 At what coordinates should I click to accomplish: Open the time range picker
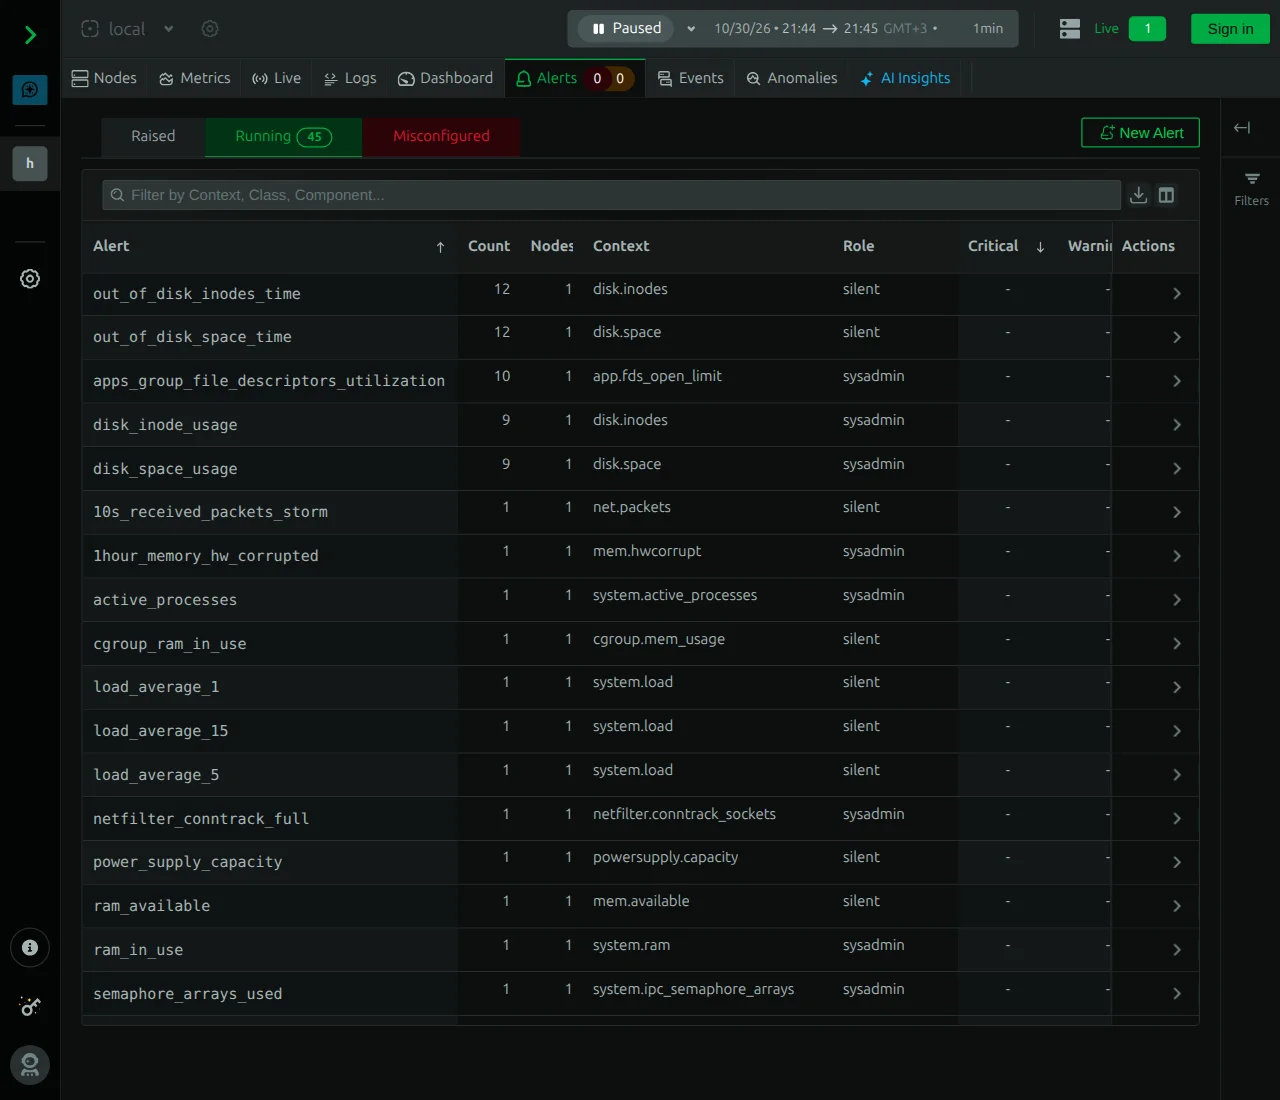click(858, 29)
